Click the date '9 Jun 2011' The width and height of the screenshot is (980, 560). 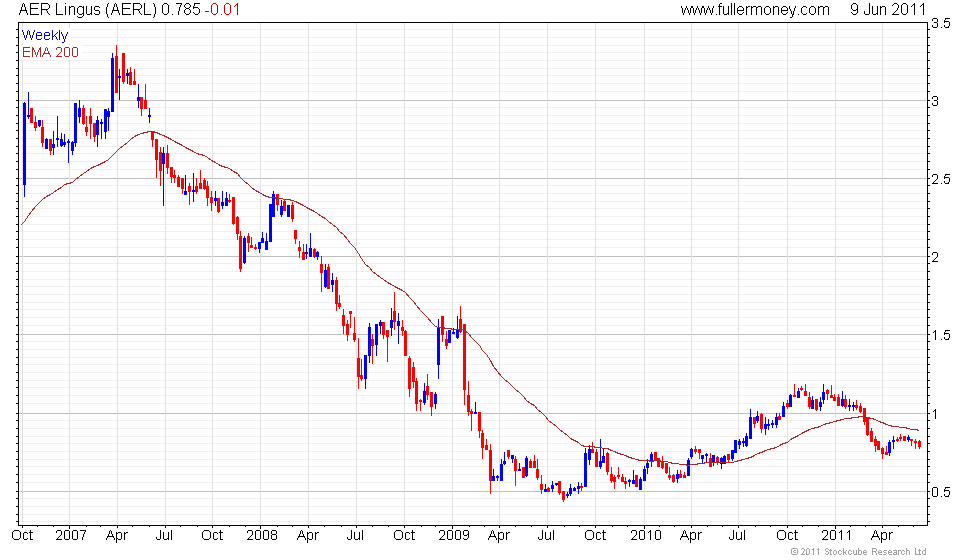pos(887,9)
